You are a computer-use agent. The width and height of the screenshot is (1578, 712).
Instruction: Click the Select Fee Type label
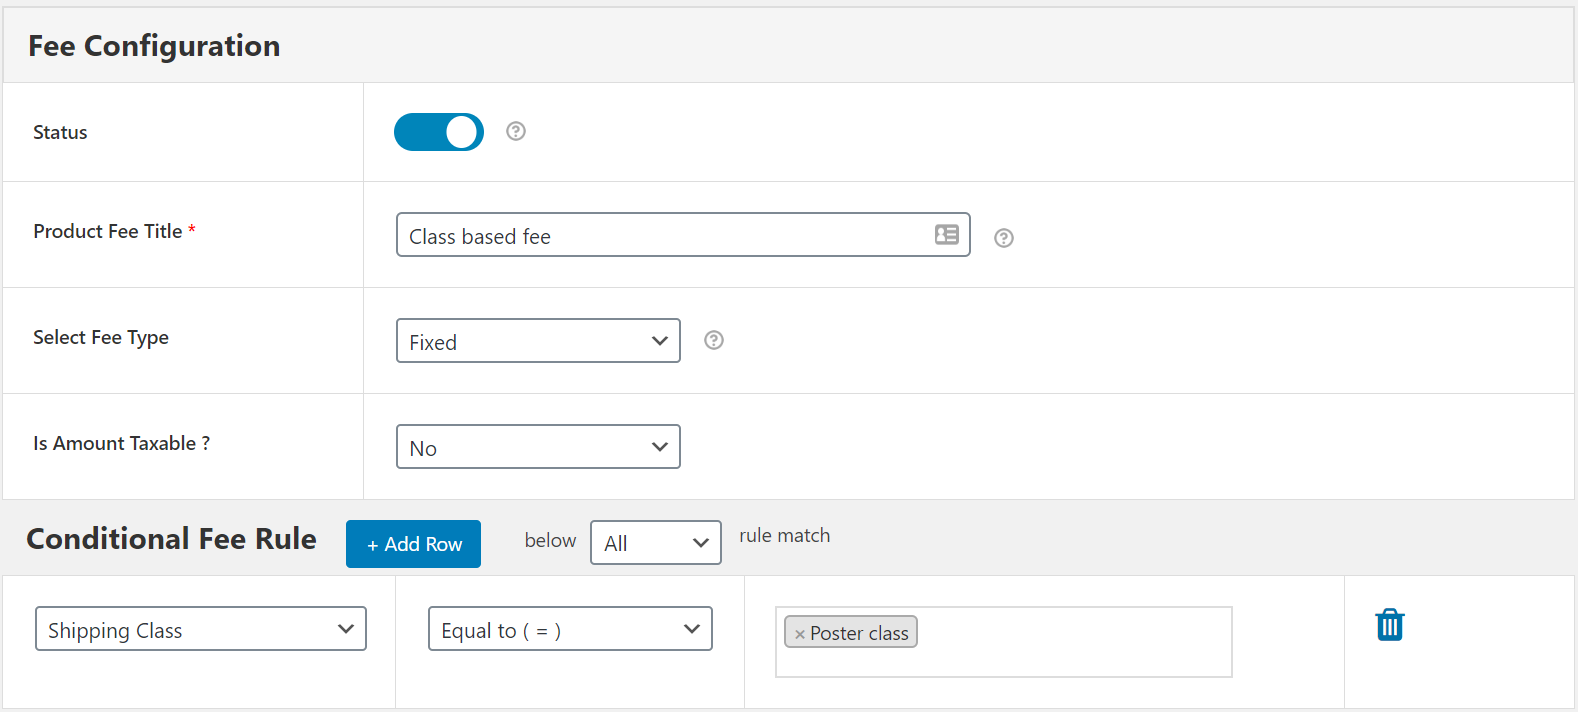pyautogui.click(x=101, y=337)
